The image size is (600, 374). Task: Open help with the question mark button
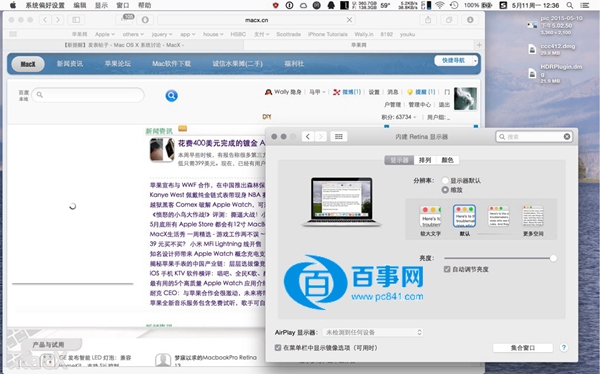coord(564,348)
